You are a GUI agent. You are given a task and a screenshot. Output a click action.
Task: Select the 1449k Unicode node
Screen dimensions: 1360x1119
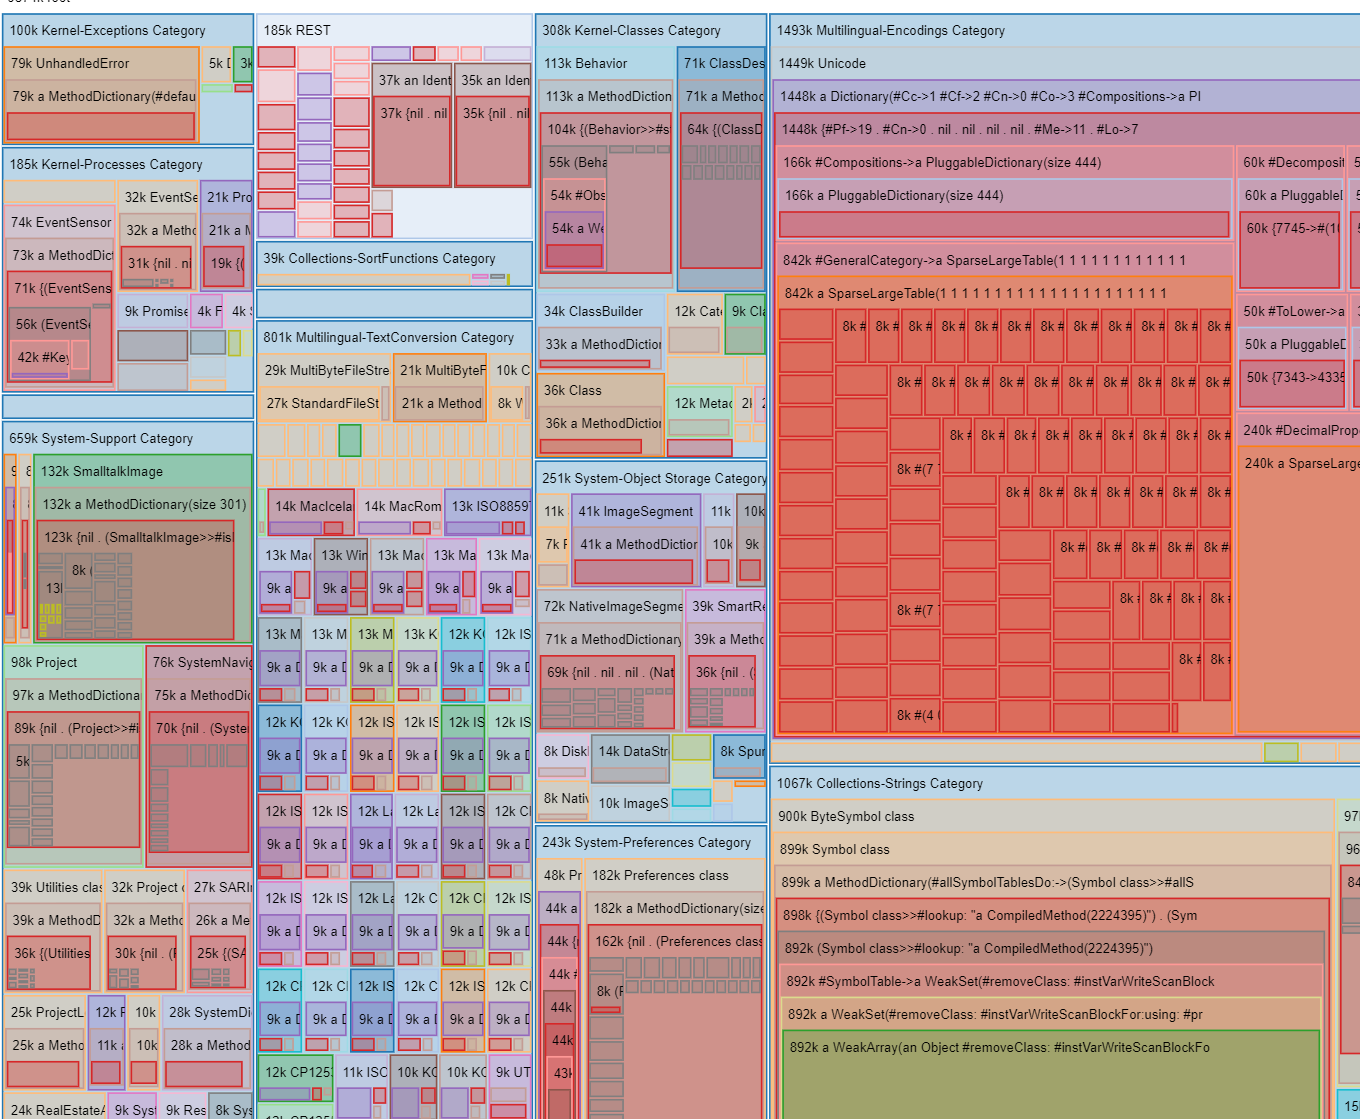[x=822, y=64]
